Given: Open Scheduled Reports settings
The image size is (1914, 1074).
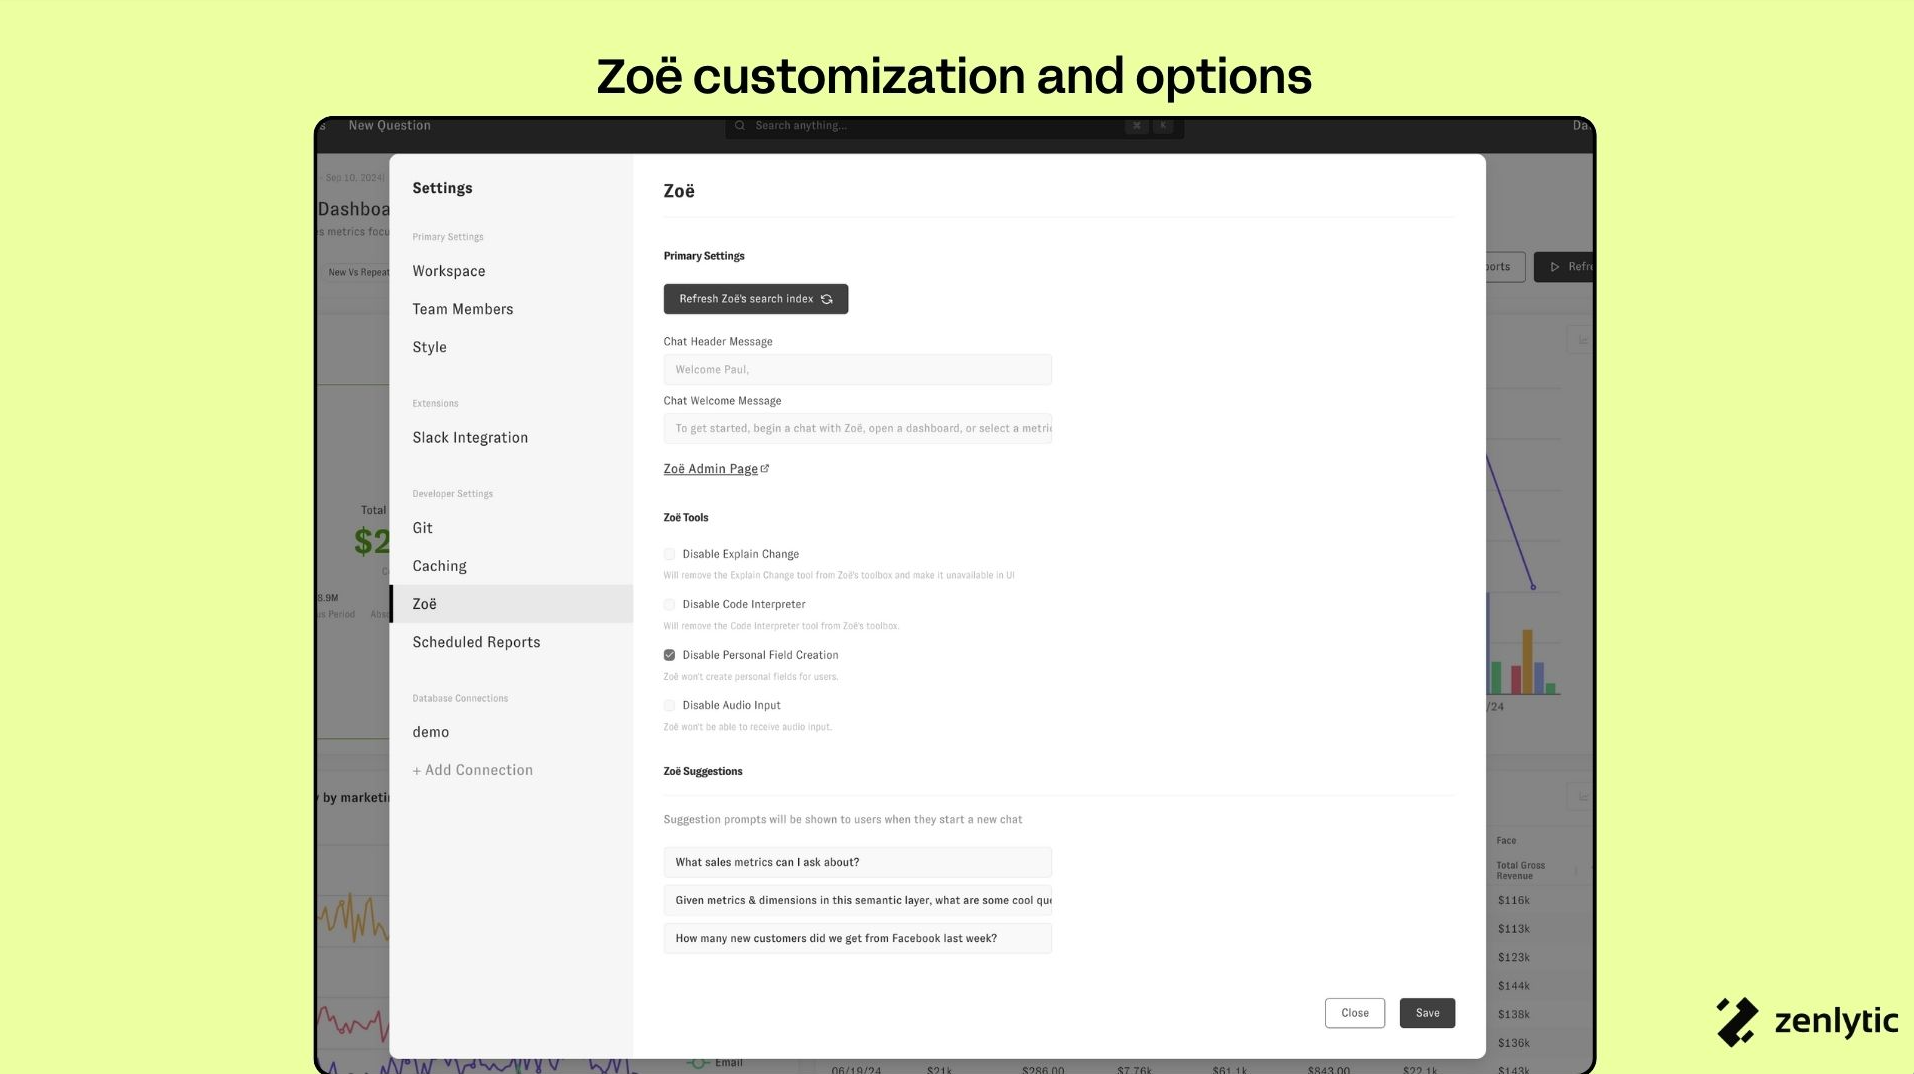Looking at the screenshot, I should pos(476,642).
